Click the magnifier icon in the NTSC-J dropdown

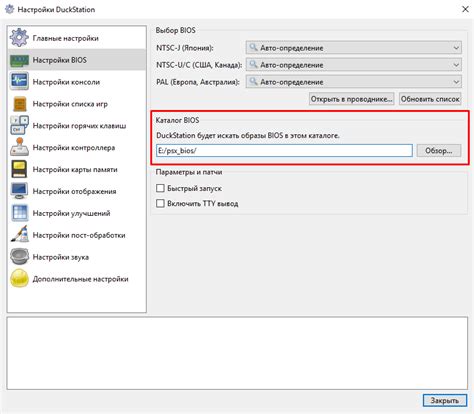pos(254,47)
